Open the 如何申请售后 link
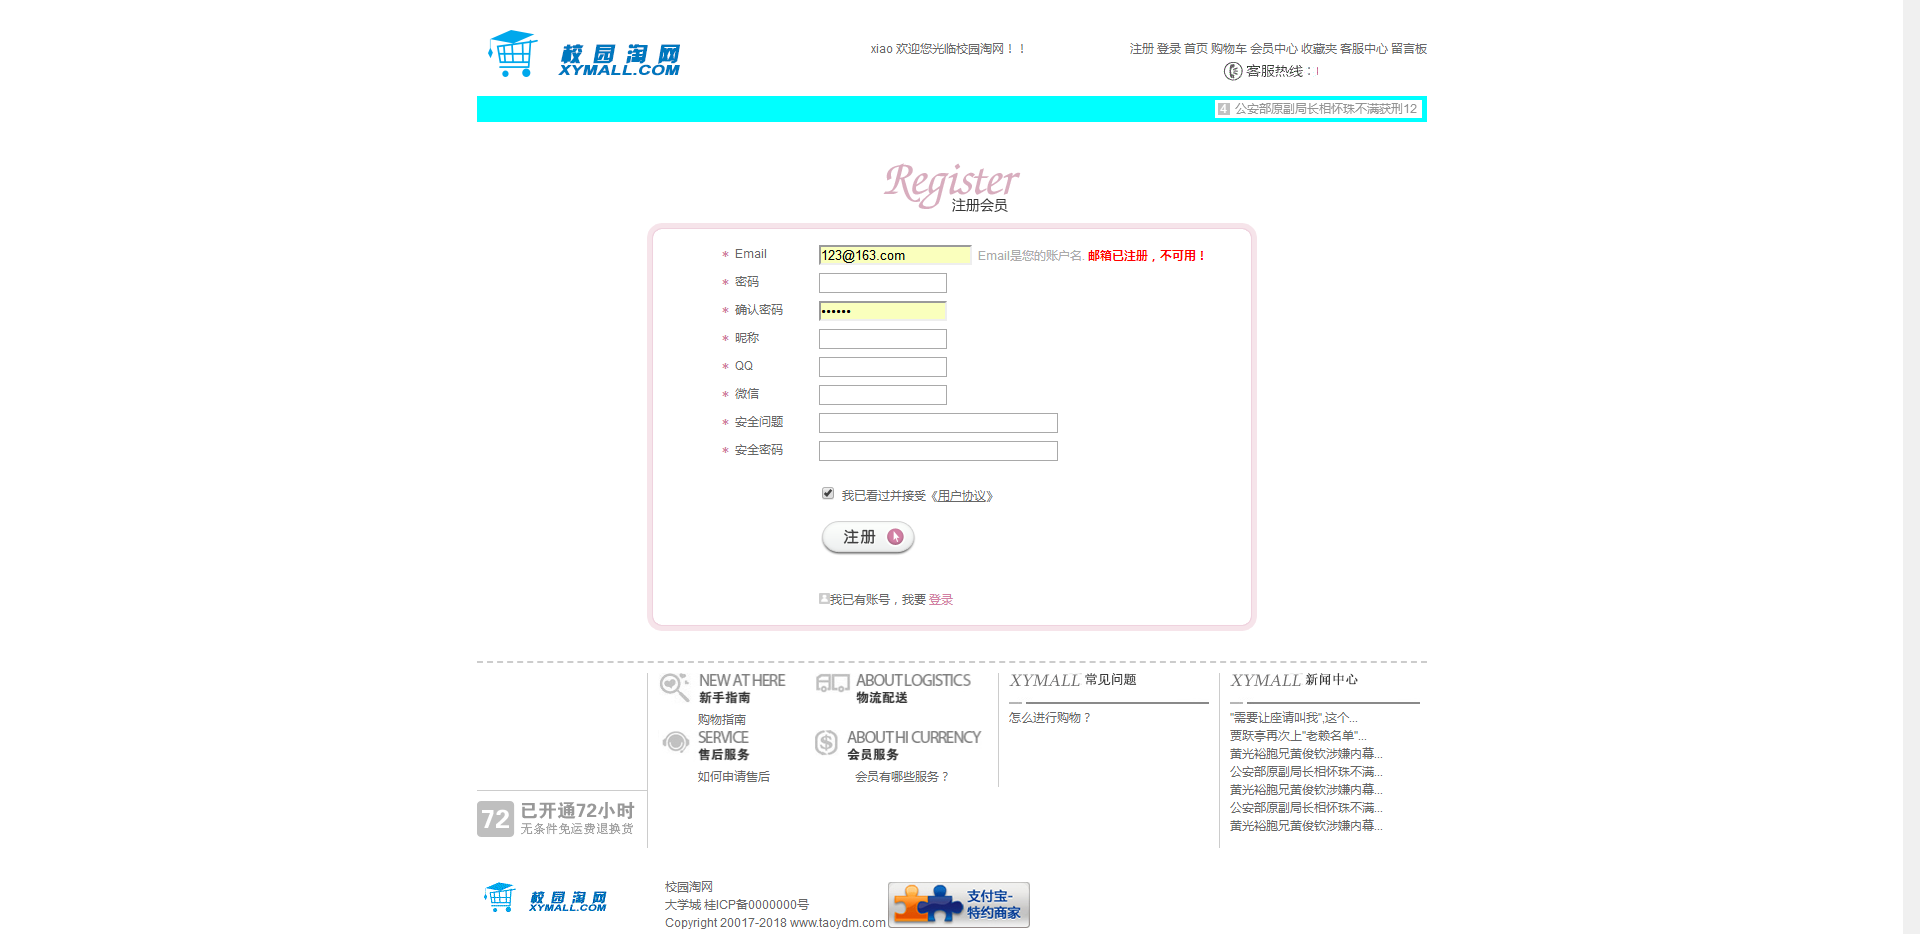Image resolution: width=1920 pixels, height=934 pixels. pyautogui.click(x=734, y=777)
